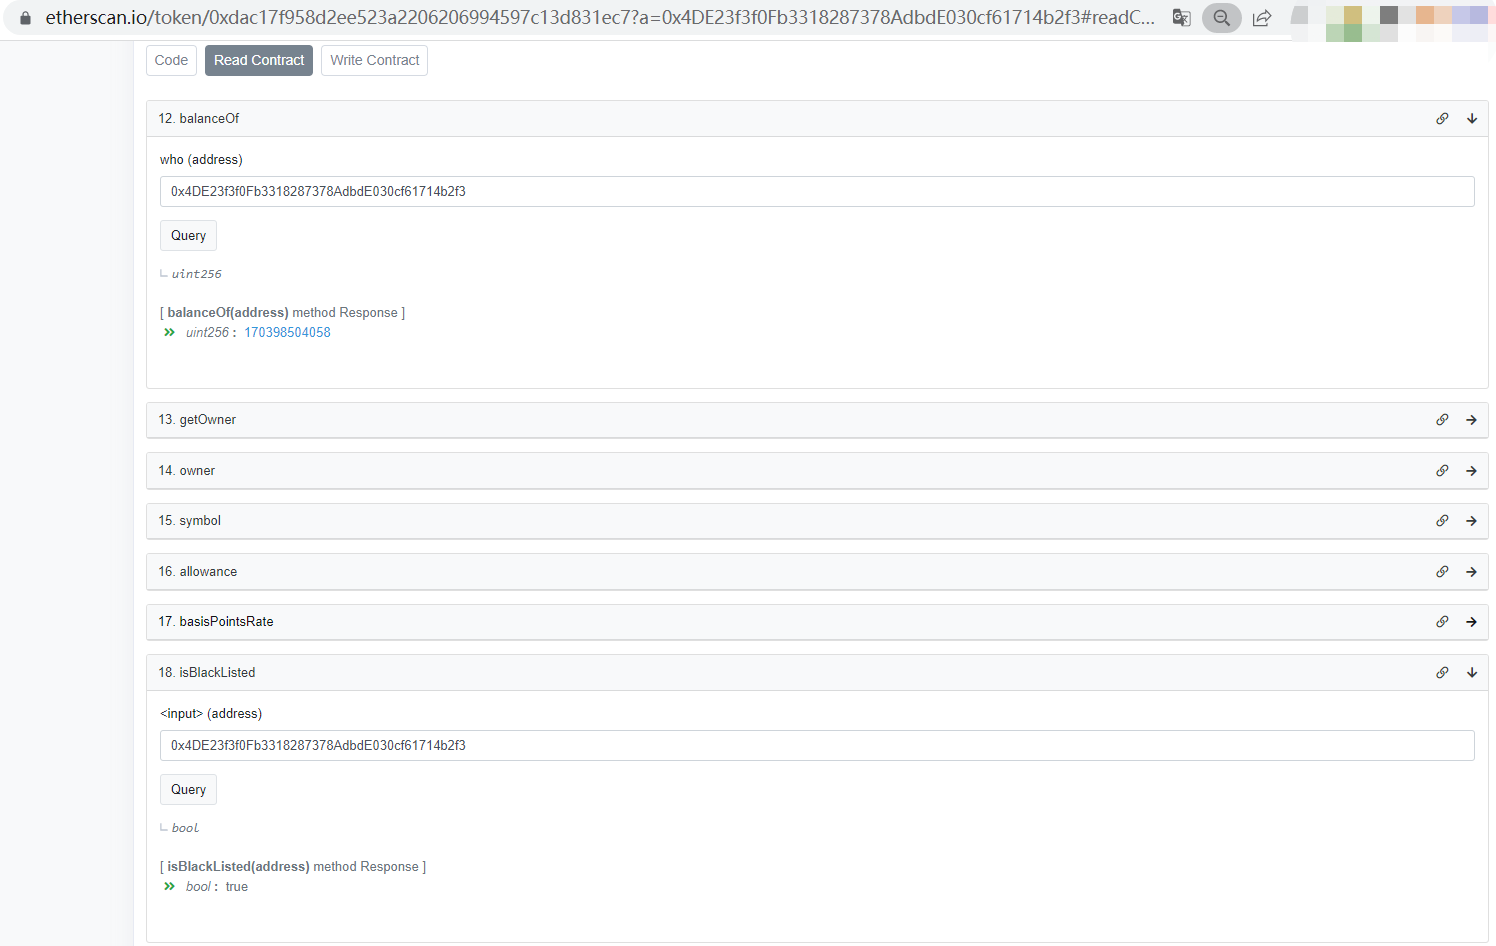Click share icon in browser address bar
Viewport: 1496px width, 946px height.
pos(1262,18)
